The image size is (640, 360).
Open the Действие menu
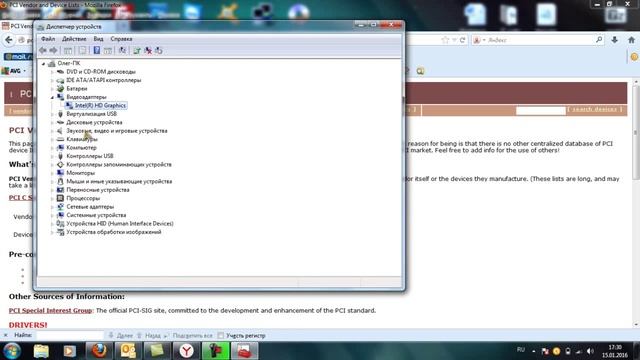click(x=74, y=39)
